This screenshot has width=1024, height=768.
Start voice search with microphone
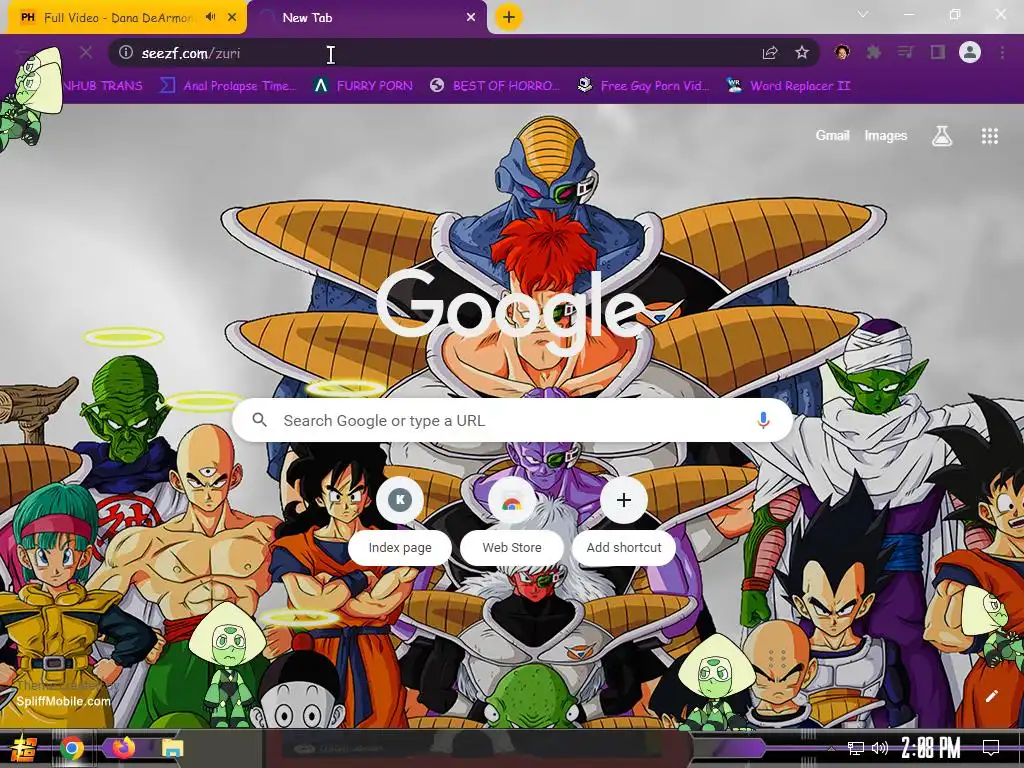pyautogui.click(x=763, y=420)
